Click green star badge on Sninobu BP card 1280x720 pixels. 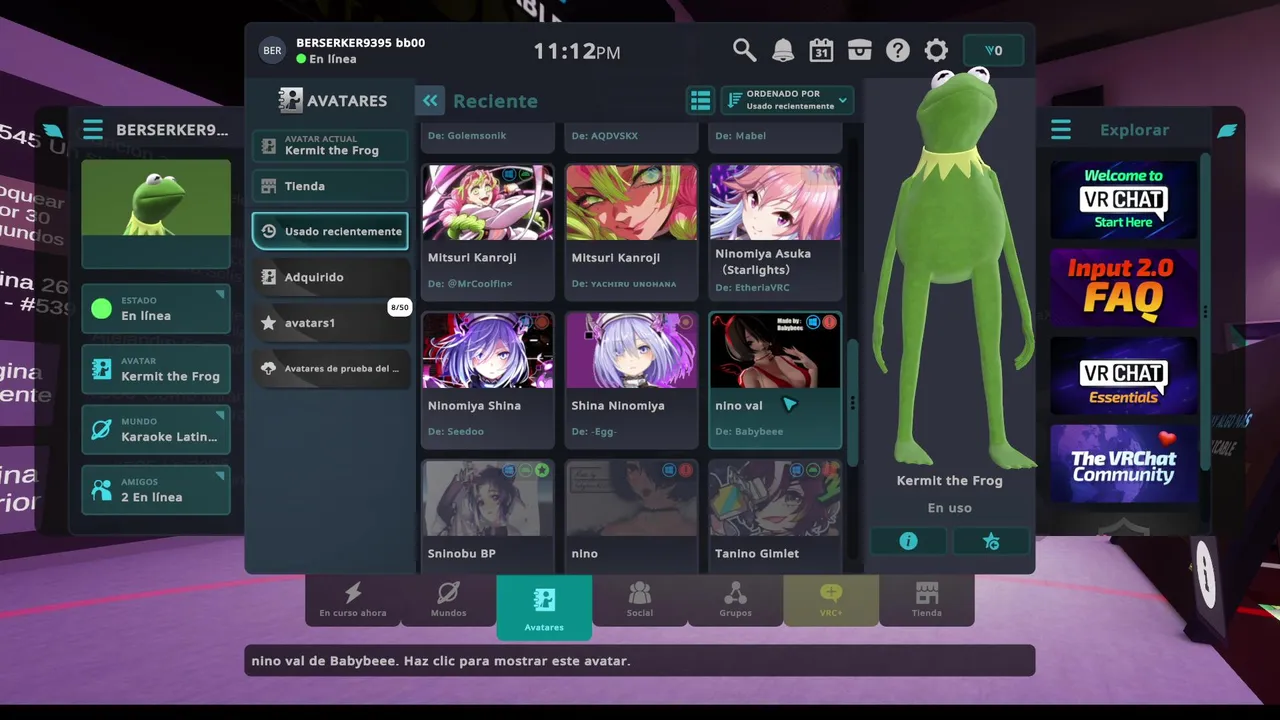[542, 470]
